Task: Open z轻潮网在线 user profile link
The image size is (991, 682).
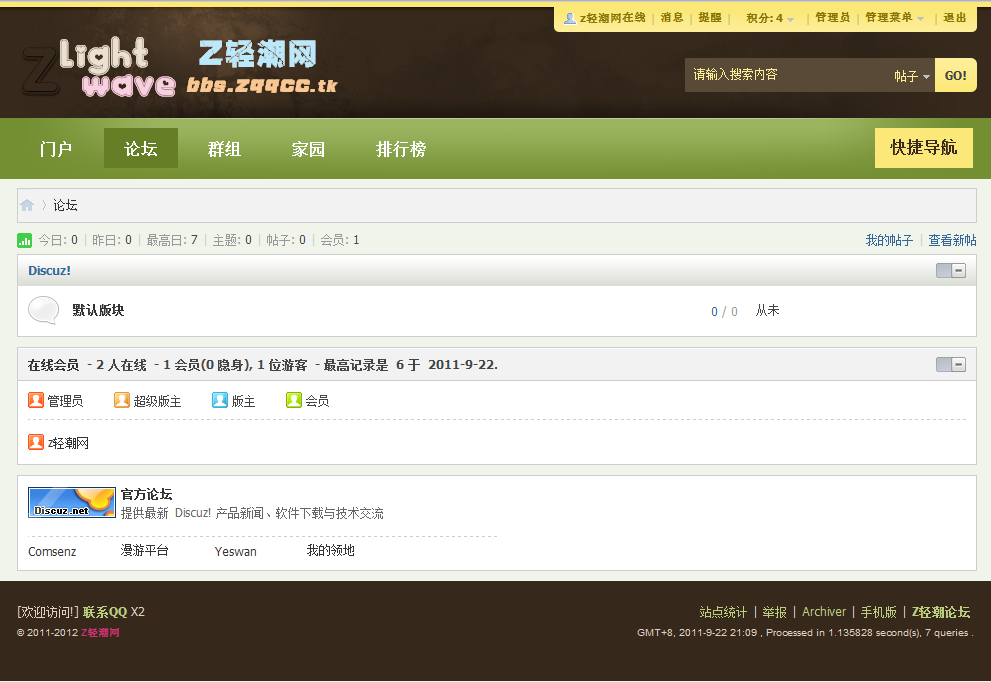Action: click(x=612, y=18)
